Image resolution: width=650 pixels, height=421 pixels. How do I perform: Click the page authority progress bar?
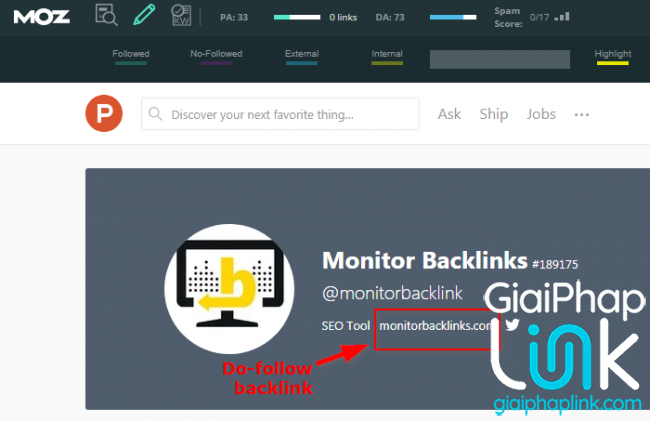(297, 17)
